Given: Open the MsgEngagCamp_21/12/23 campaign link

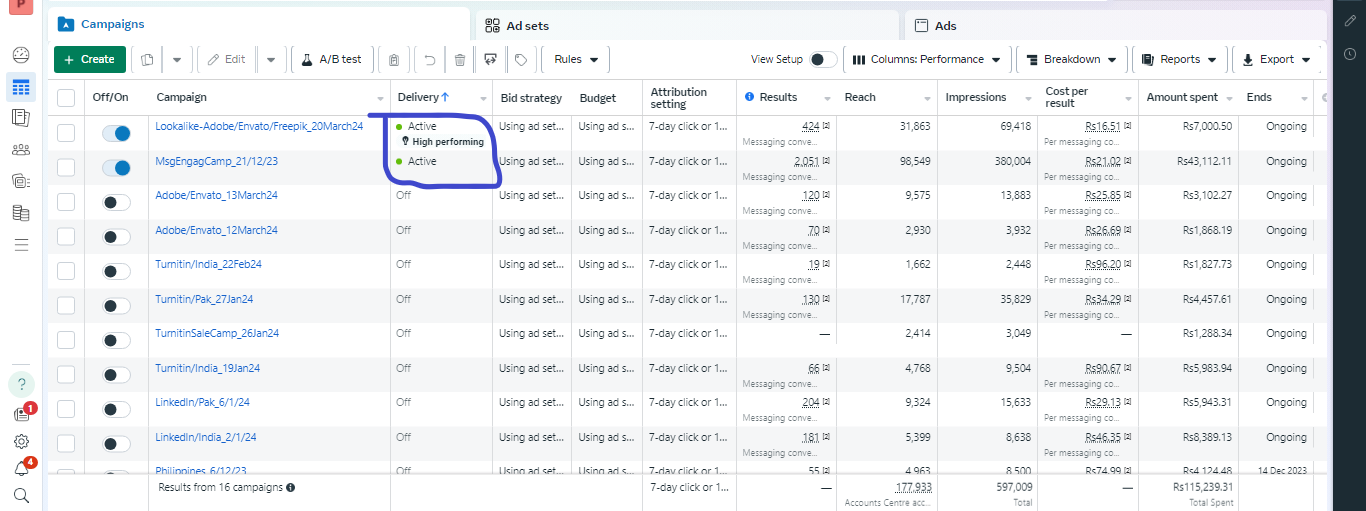Looking at the screenshot, I should click(x=216, y=160).
